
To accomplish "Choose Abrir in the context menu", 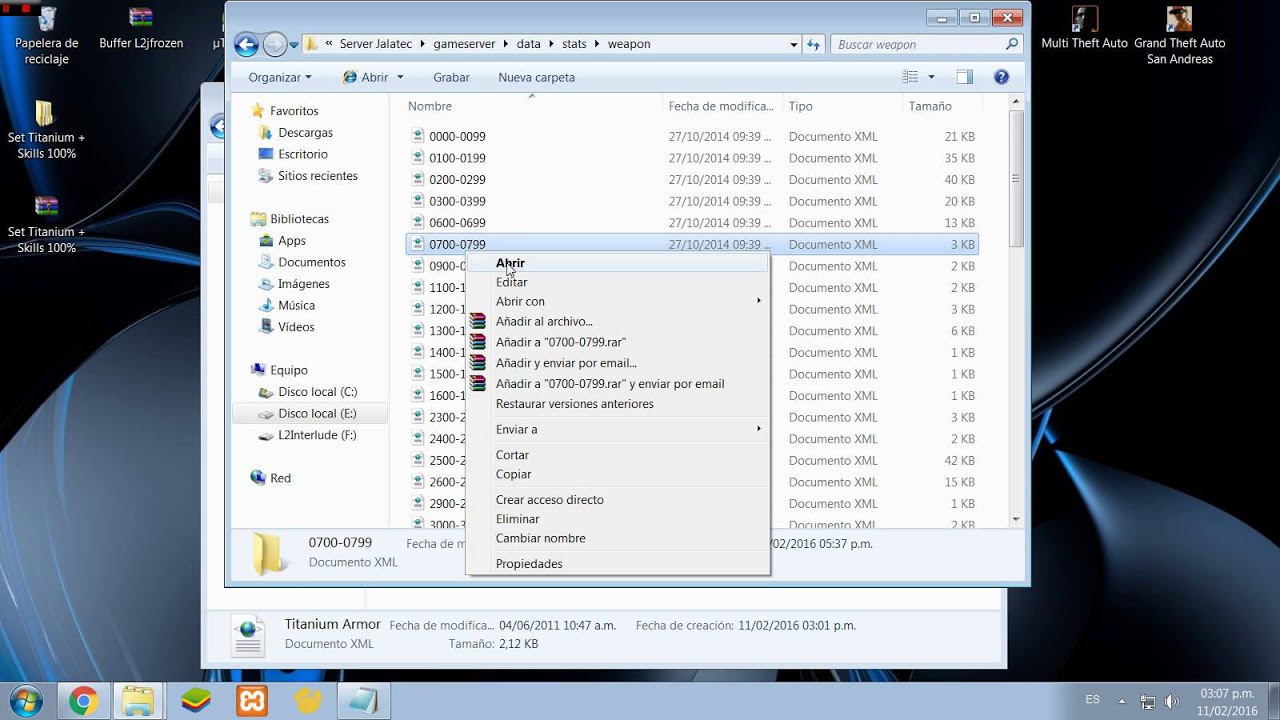I will coord(618,263).
